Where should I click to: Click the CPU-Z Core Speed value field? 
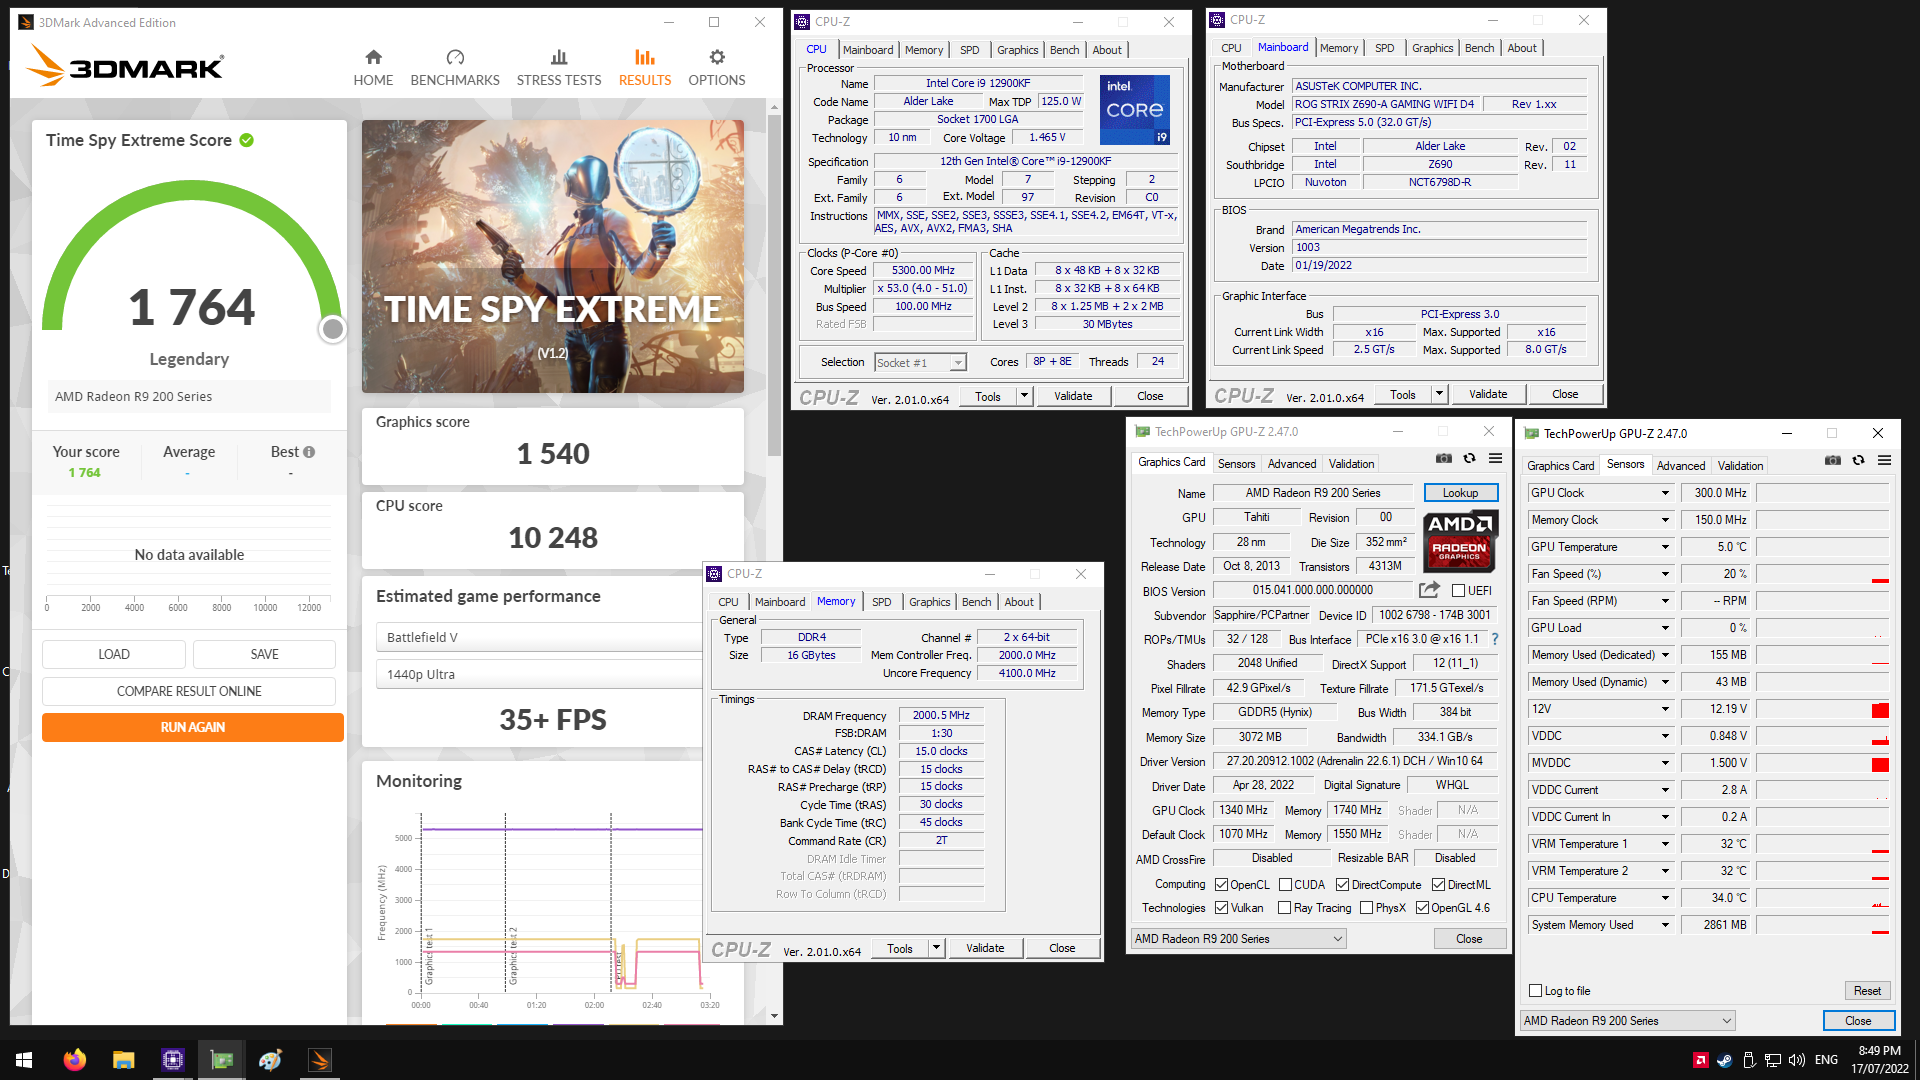point(924,271)
